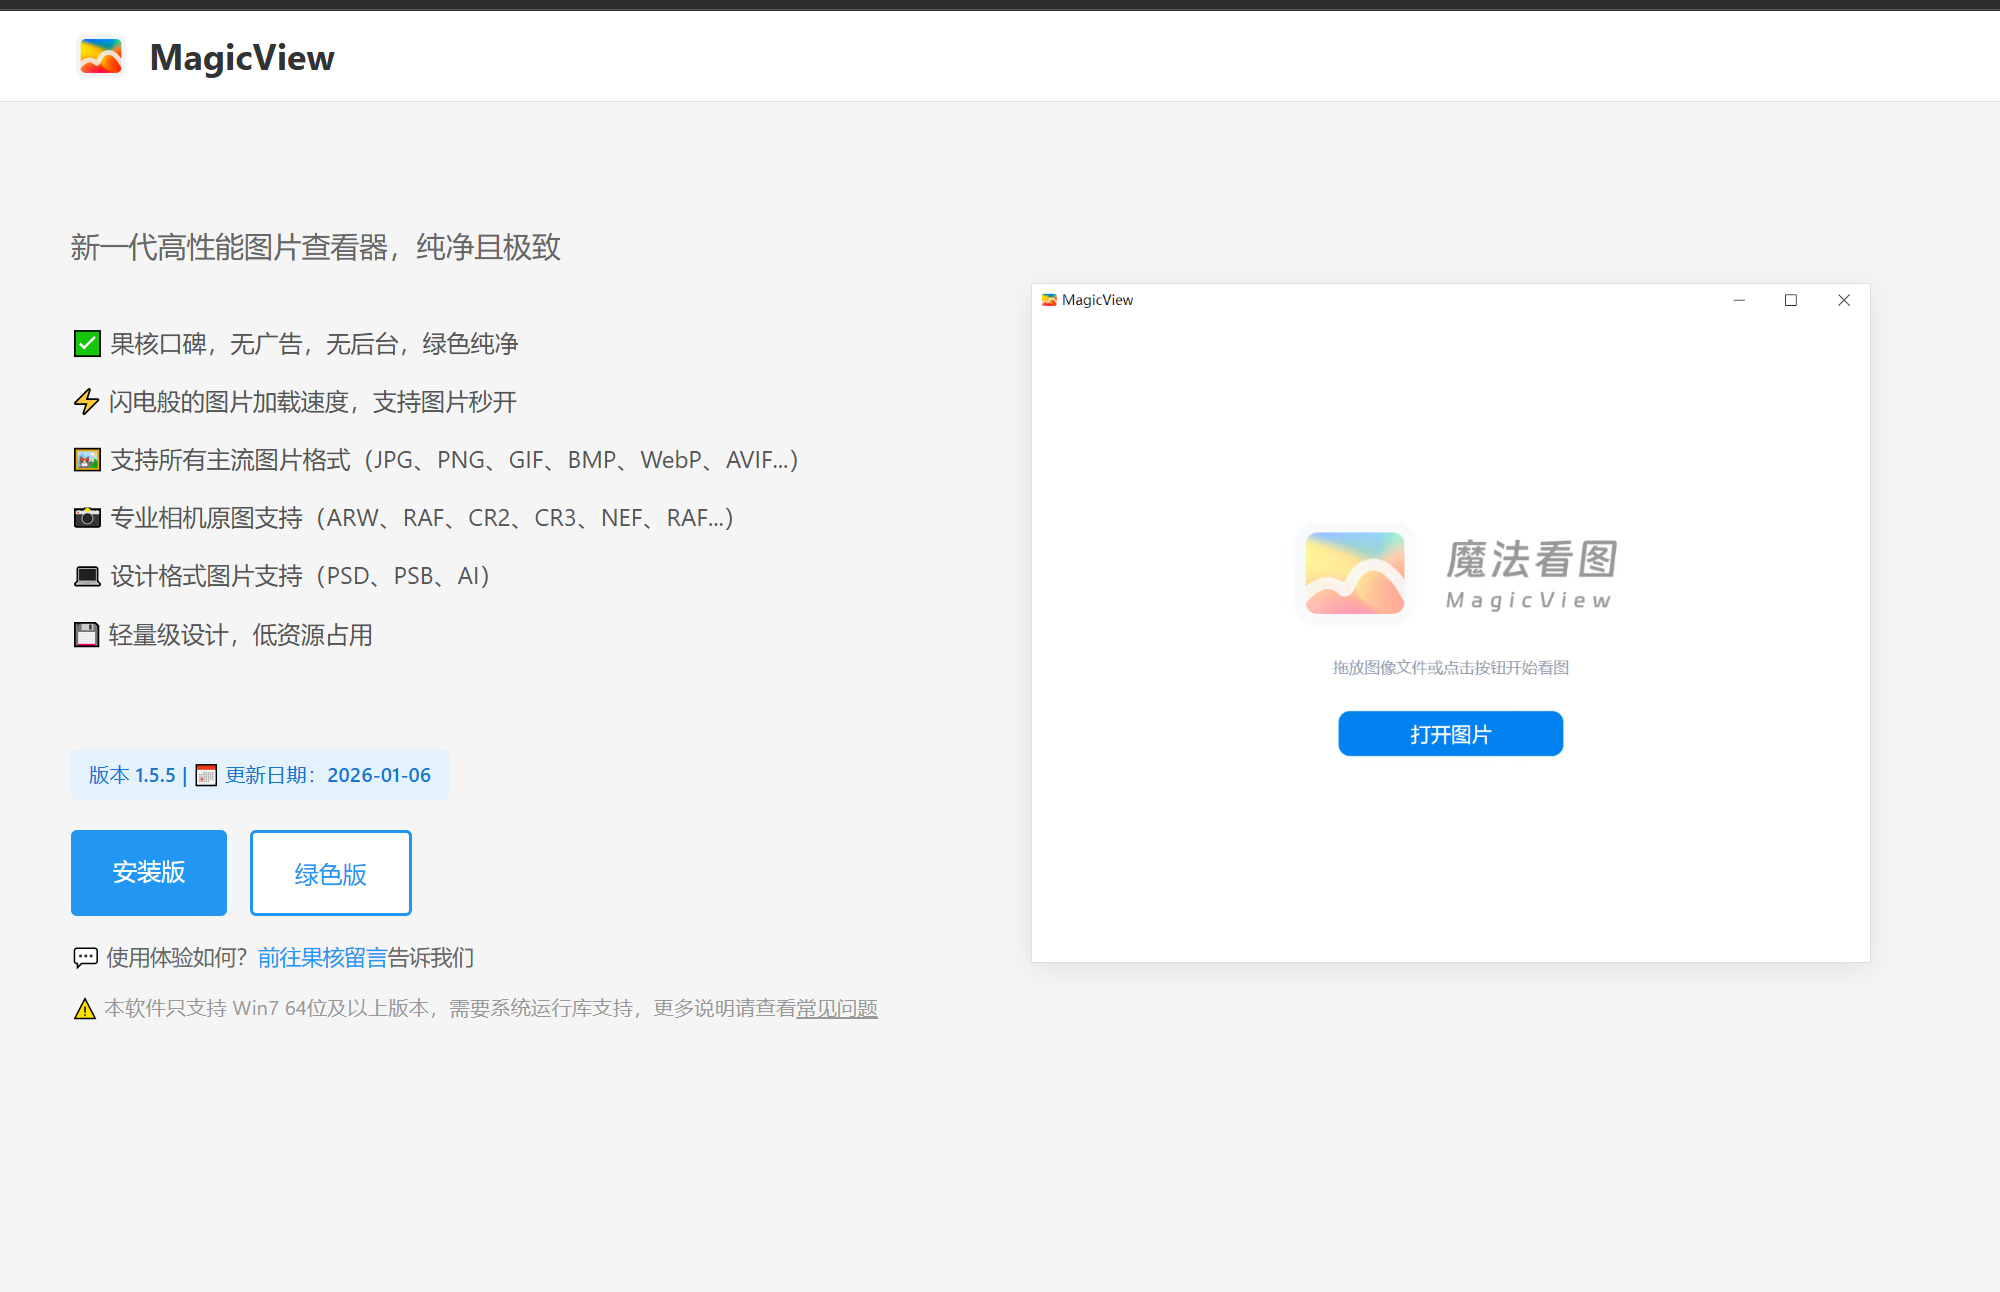Click the lightning bolt speed icon
Screen dimensions: 2000x1292
(x=87, y=402)
